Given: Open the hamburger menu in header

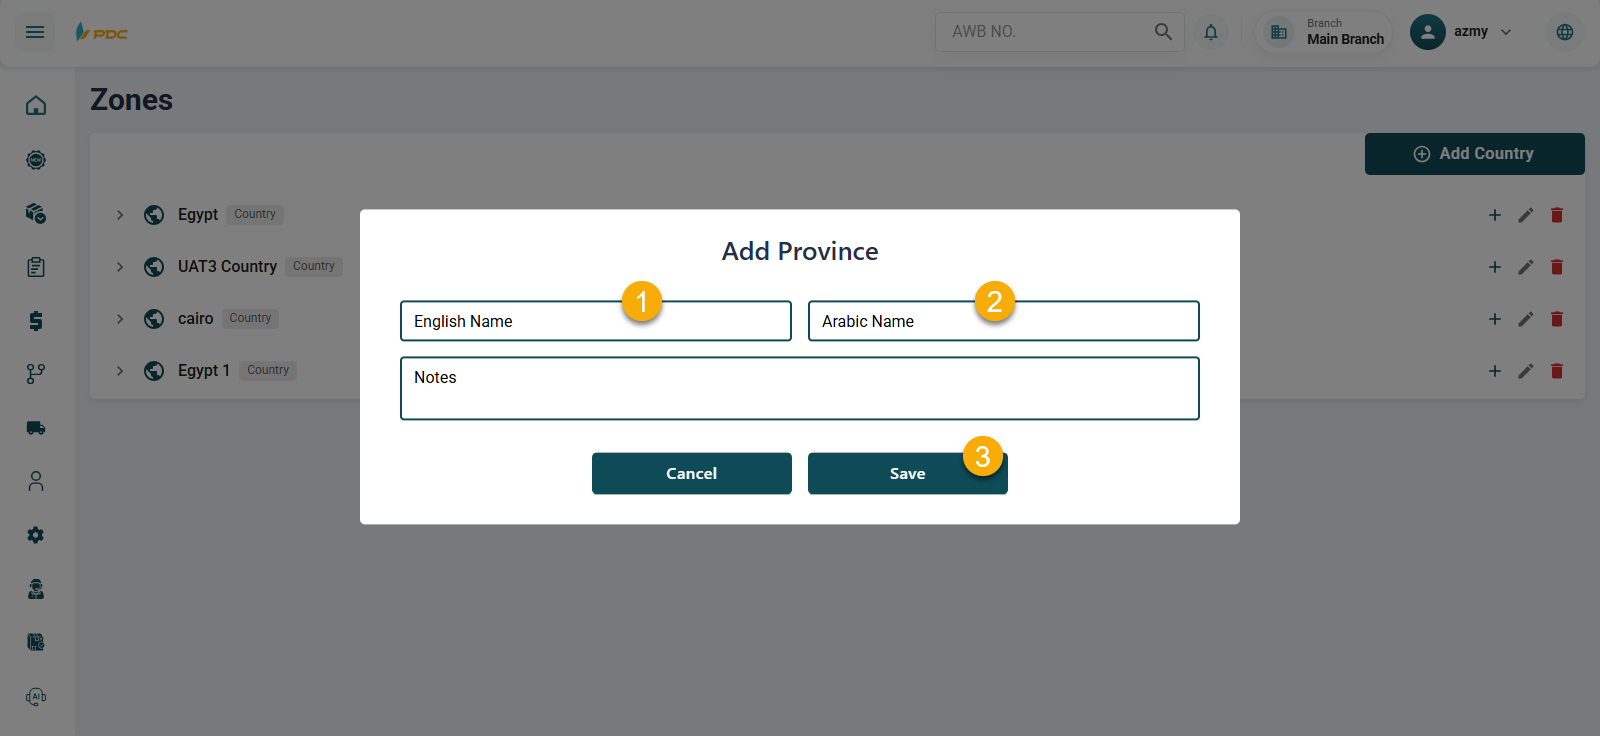Looking at the screenshot, I should click(35, 32).
